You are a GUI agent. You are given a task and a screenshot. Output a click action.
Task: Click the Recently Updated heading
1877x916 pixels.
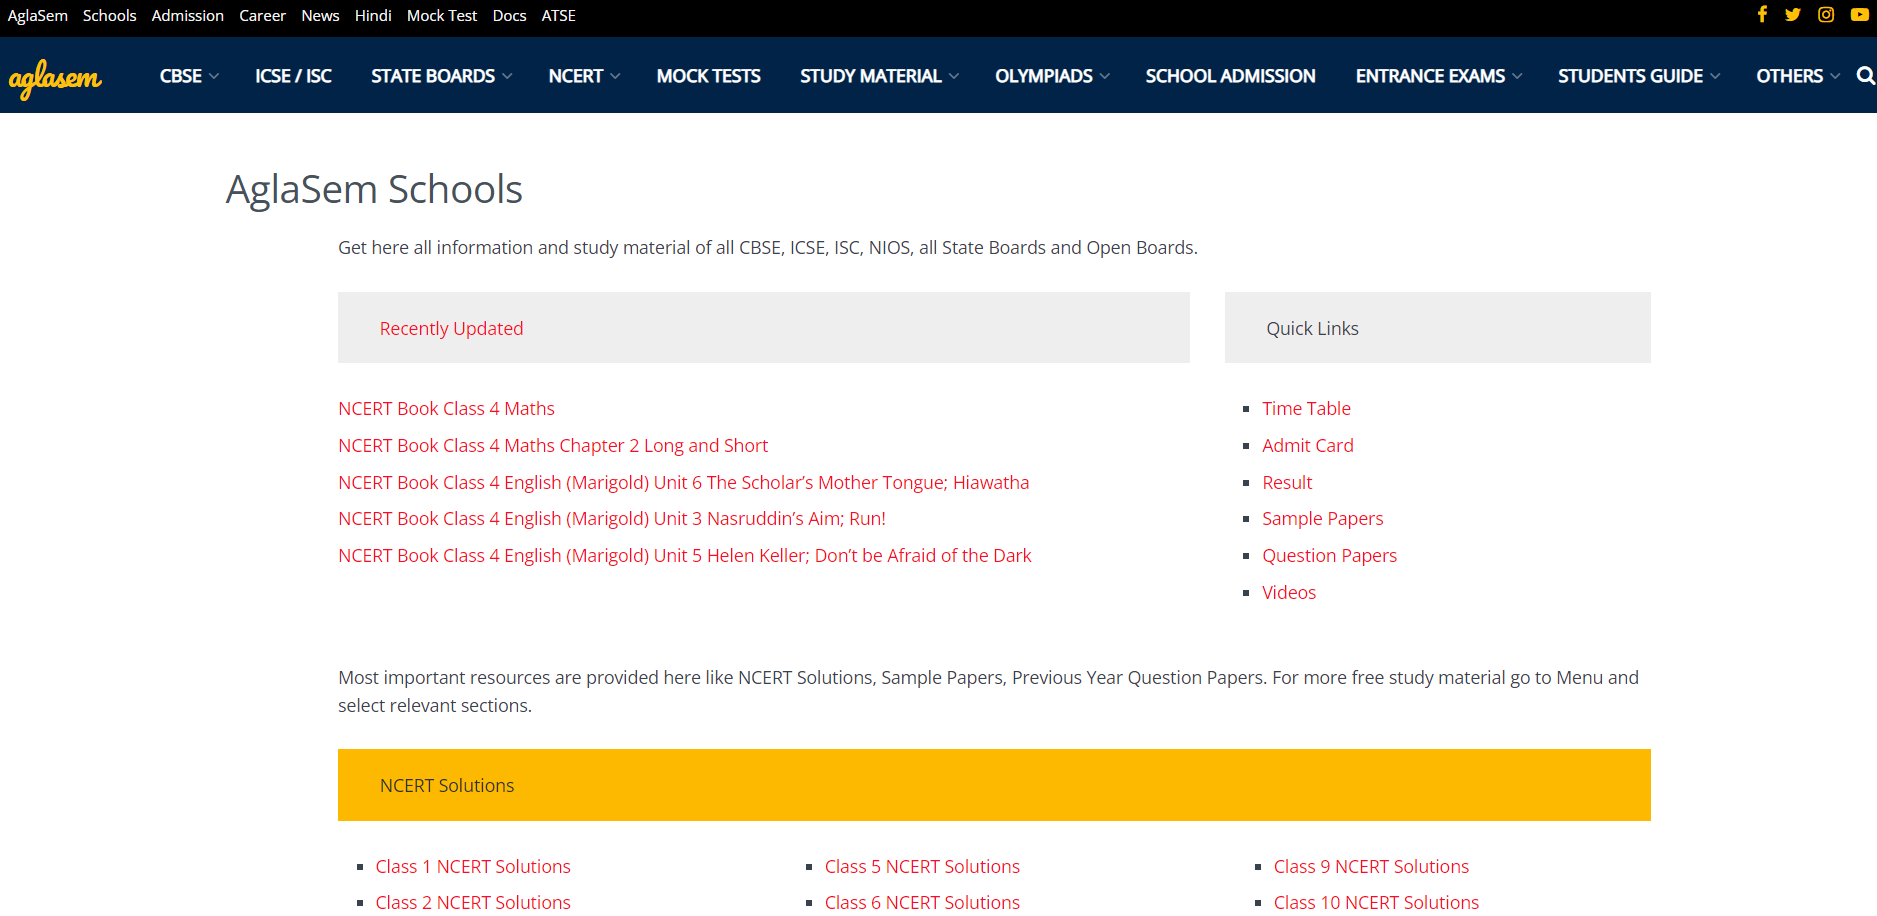451,328
